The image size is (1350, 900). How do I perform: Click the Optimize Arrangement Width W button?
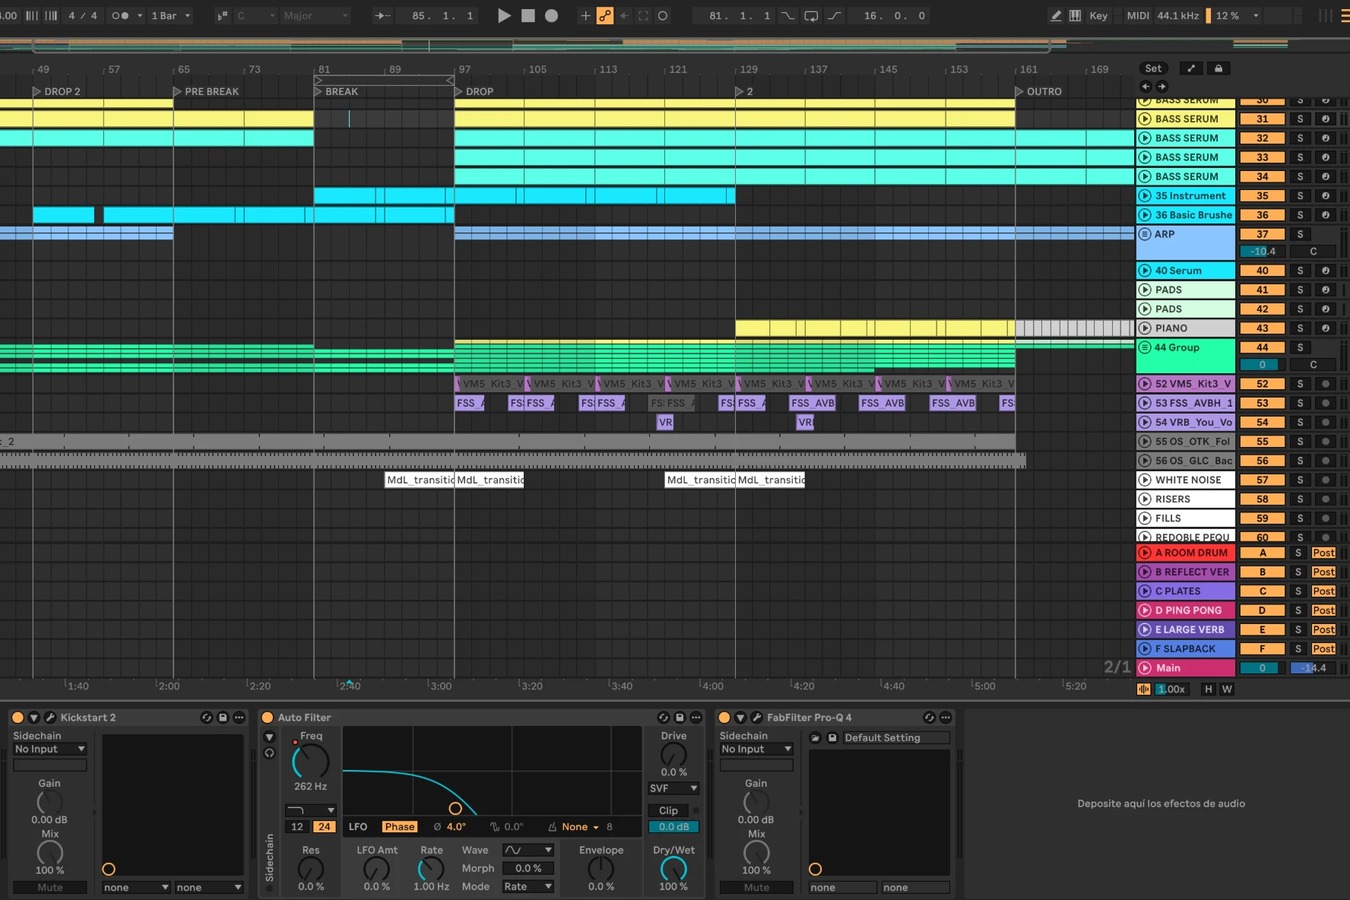pyautogui.click(x=1227, y=689)
